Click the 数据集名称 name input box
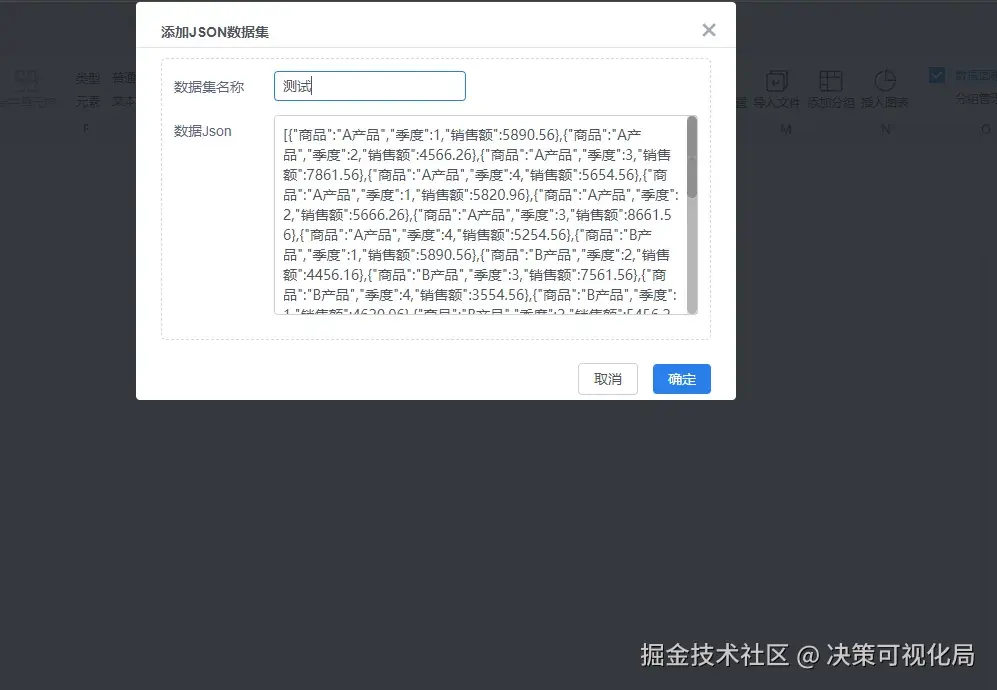The width and height of the screenshot is (997, 690). click(370, 86)
